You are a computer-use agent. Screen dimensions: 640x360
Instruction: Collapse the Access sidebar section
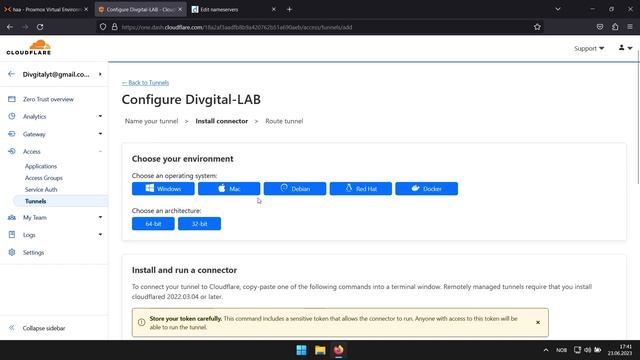[x=55, y=151]
